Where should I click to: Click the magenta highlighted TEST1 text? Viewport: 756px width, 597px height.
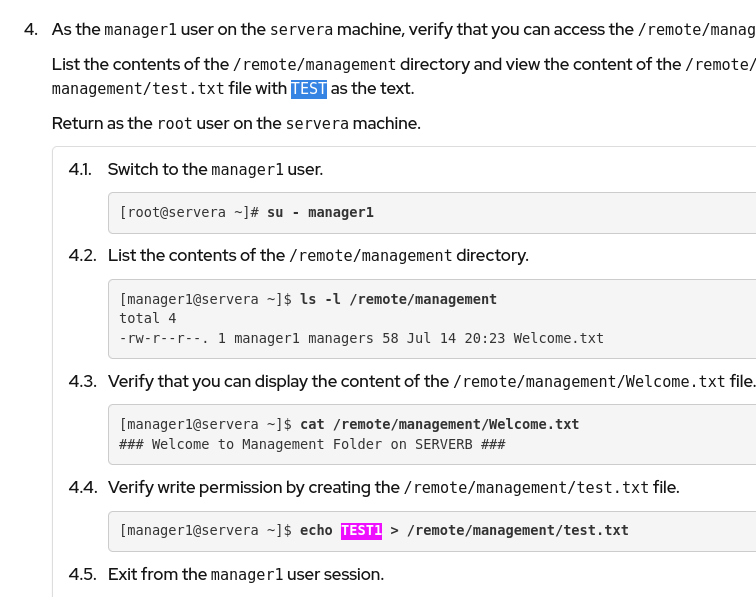pos(361,530)
